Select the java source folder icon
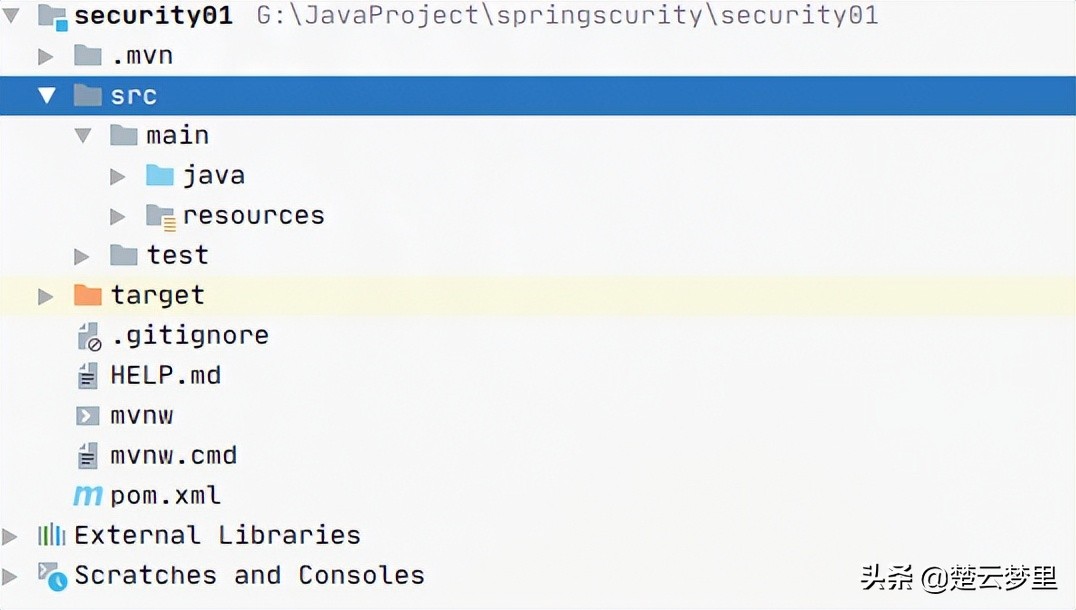 tap(160, 175)
